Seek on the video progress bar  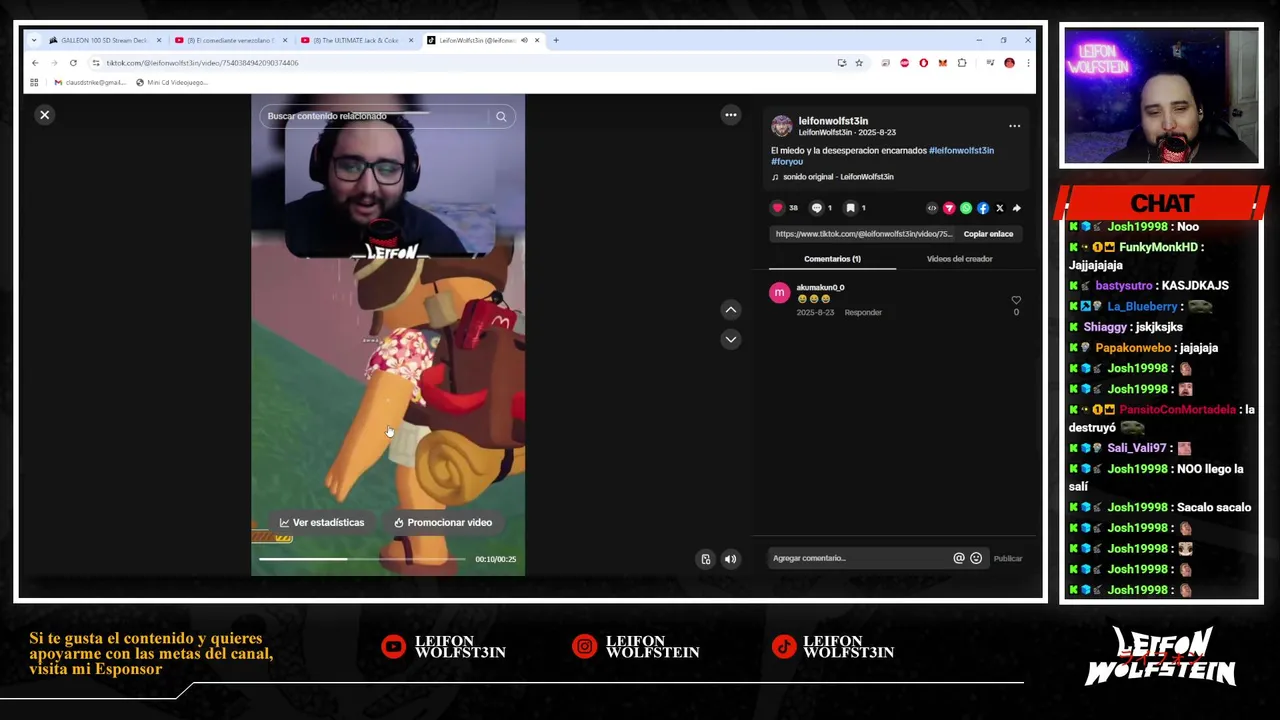[362, 559]
